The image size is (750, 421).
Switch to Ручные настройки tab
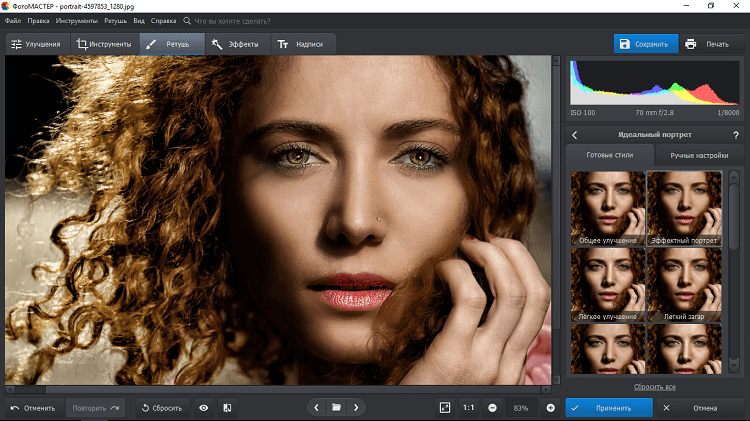(699, 155)
